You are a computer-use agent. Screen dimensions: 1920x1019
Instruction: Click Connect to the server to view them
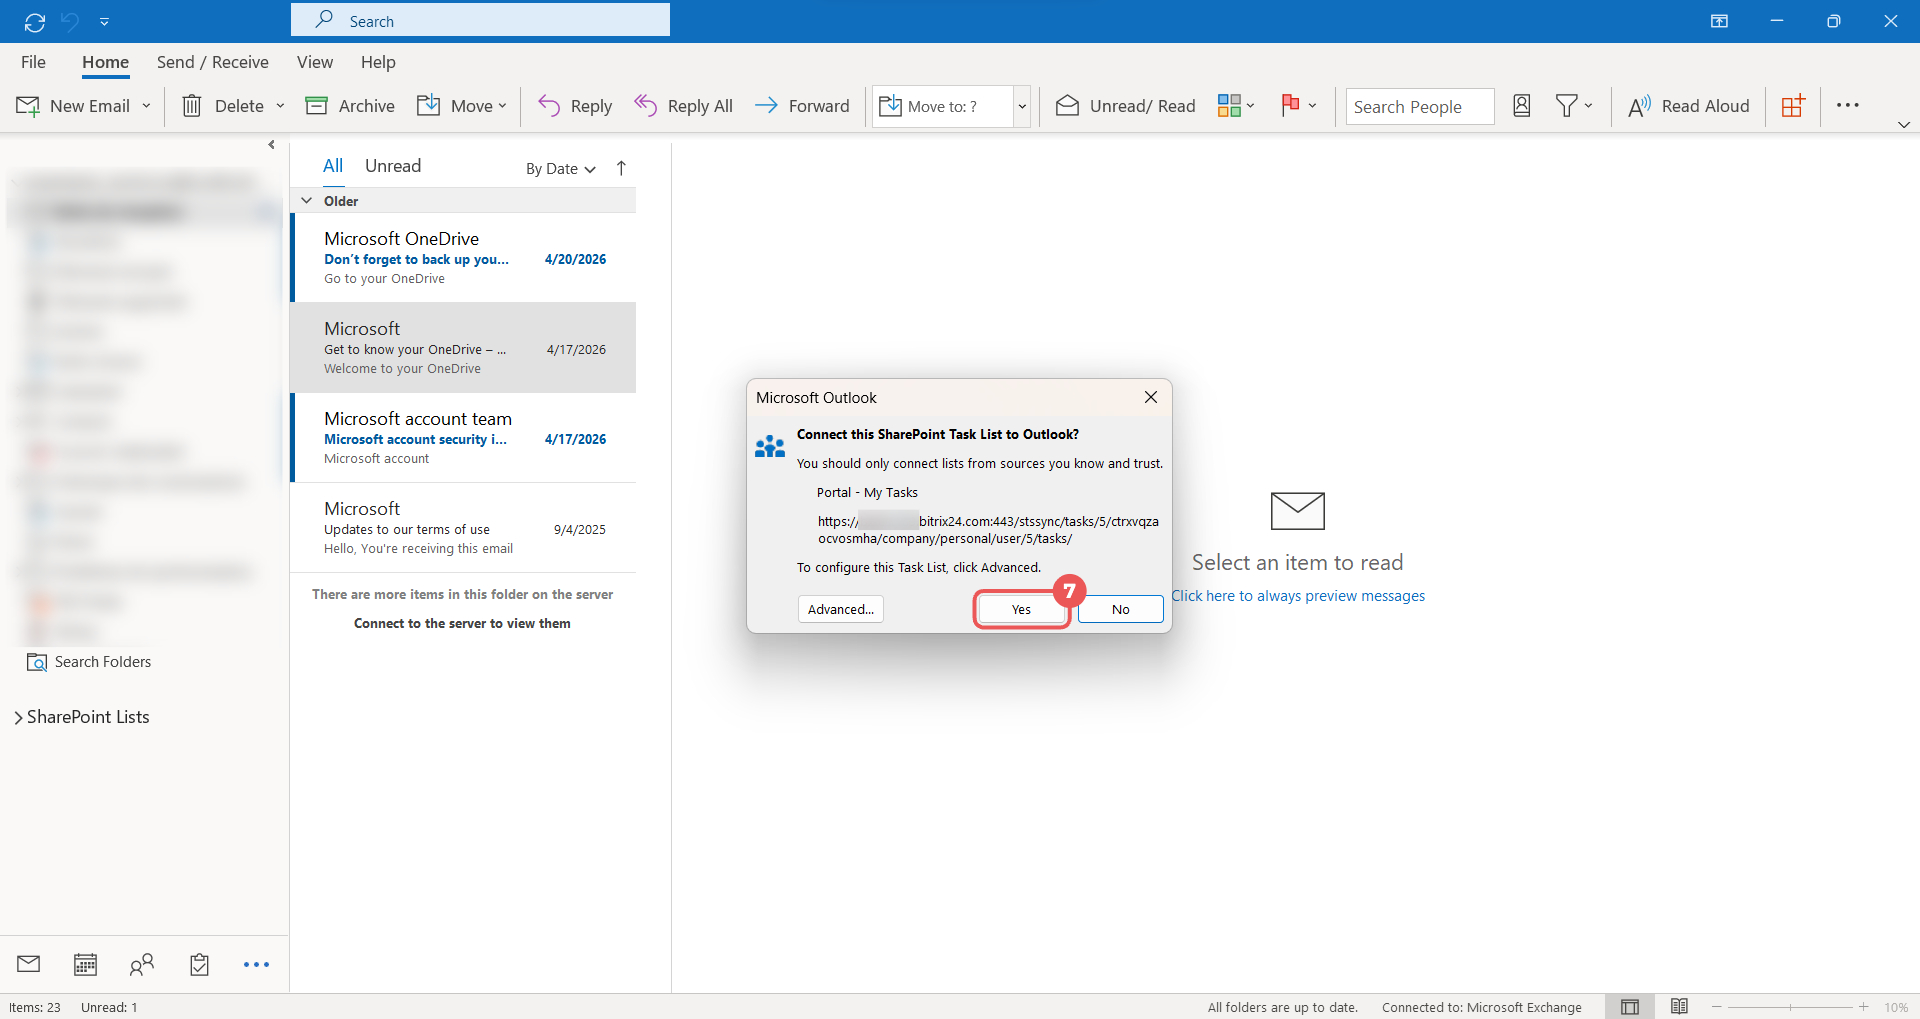pos(462,623)
